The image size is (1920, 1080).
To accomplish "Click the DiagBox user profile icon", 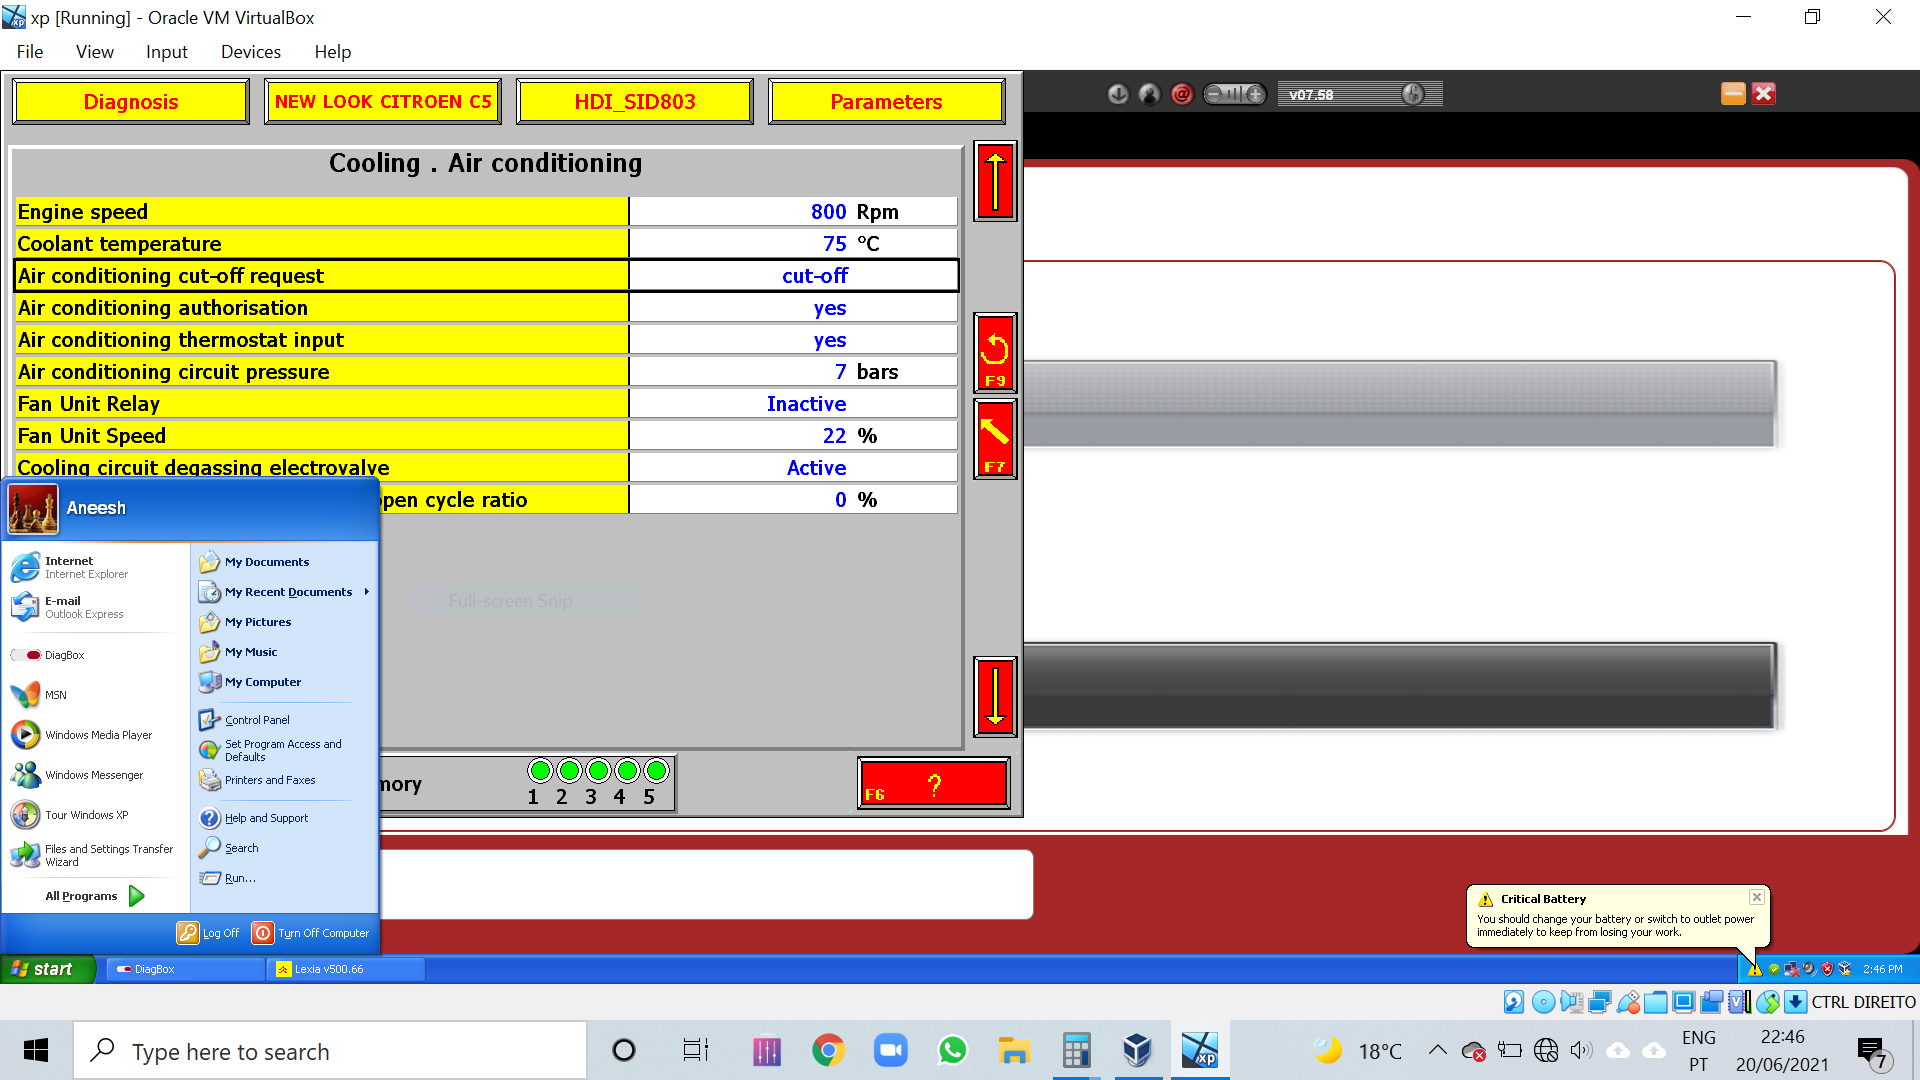I will [x=1150, y=94].
